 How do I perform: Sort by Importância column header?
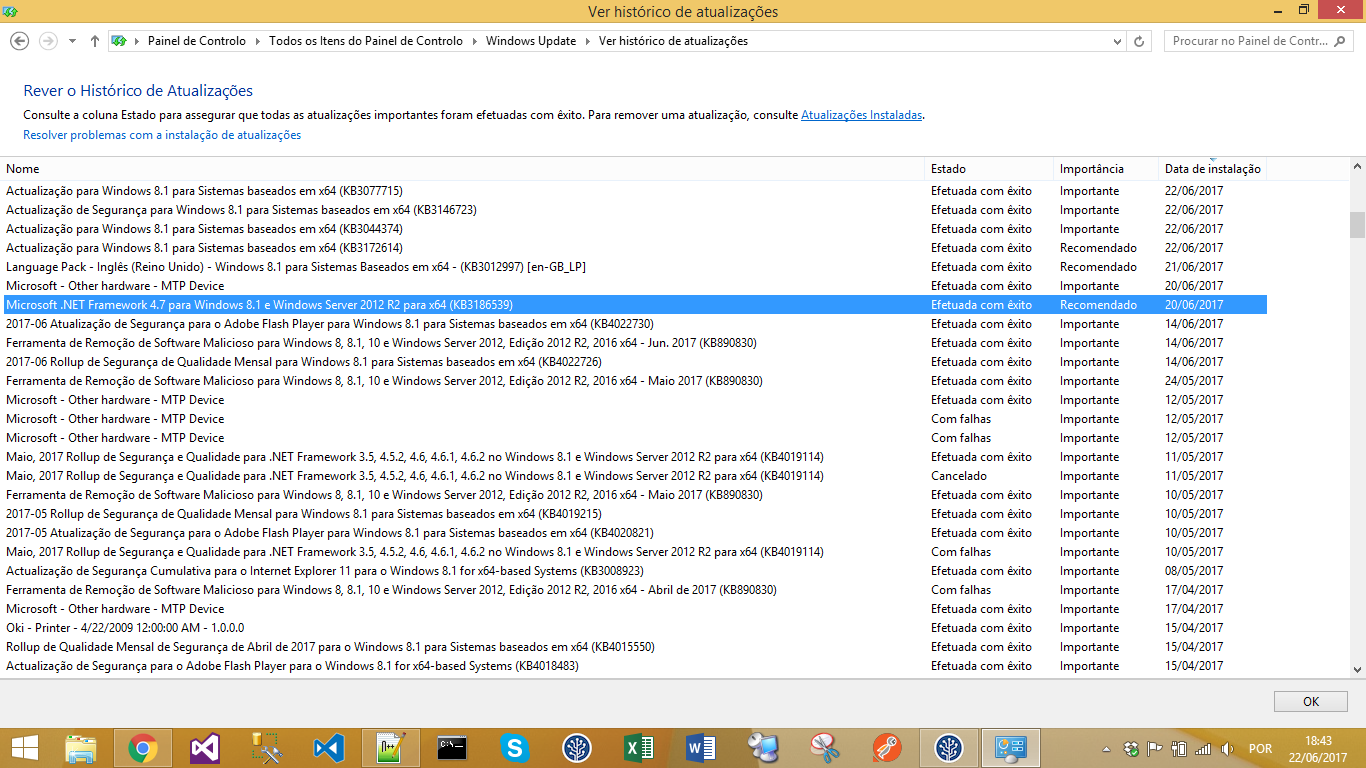point(1106,168)
